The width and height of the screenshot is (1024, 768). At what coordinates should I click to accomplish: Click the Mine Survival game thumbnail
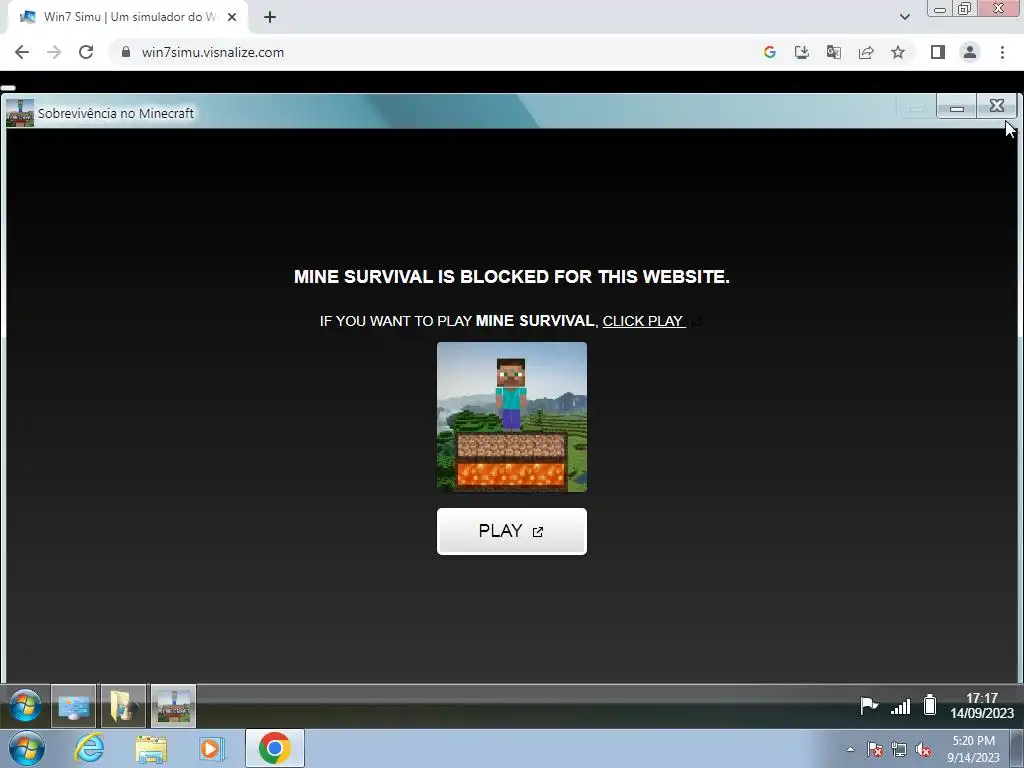511,417
